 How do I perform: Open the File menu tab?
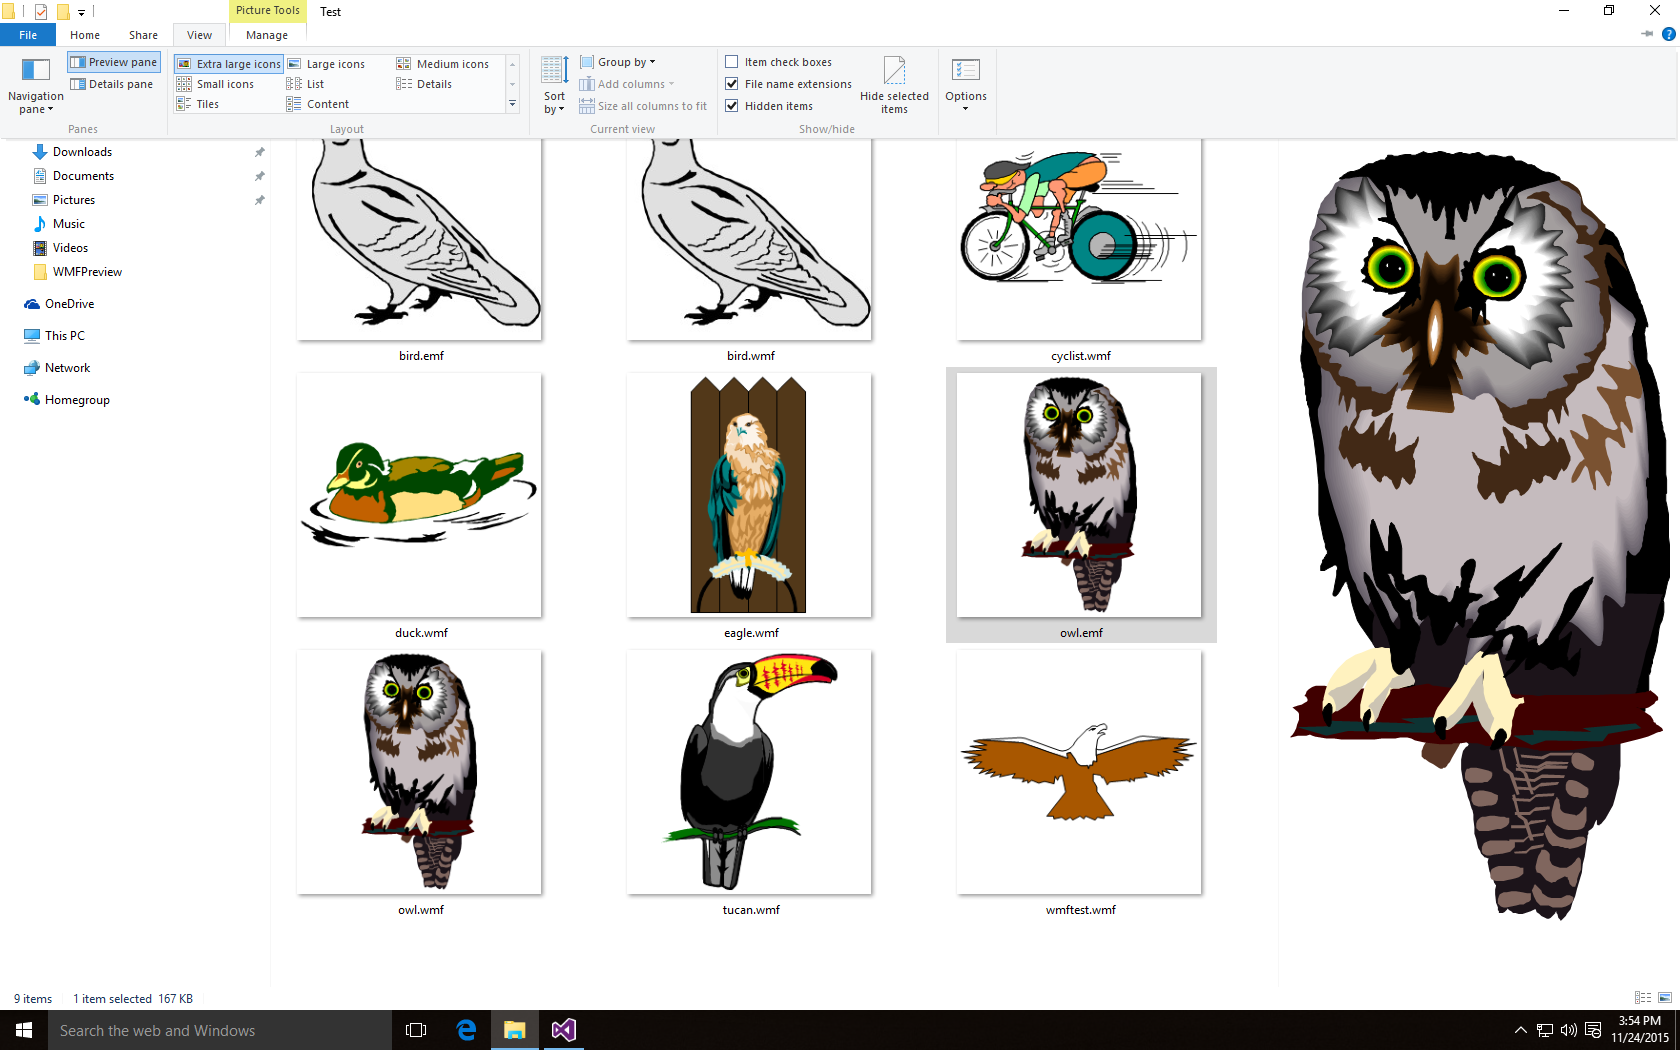click(28, 35)
